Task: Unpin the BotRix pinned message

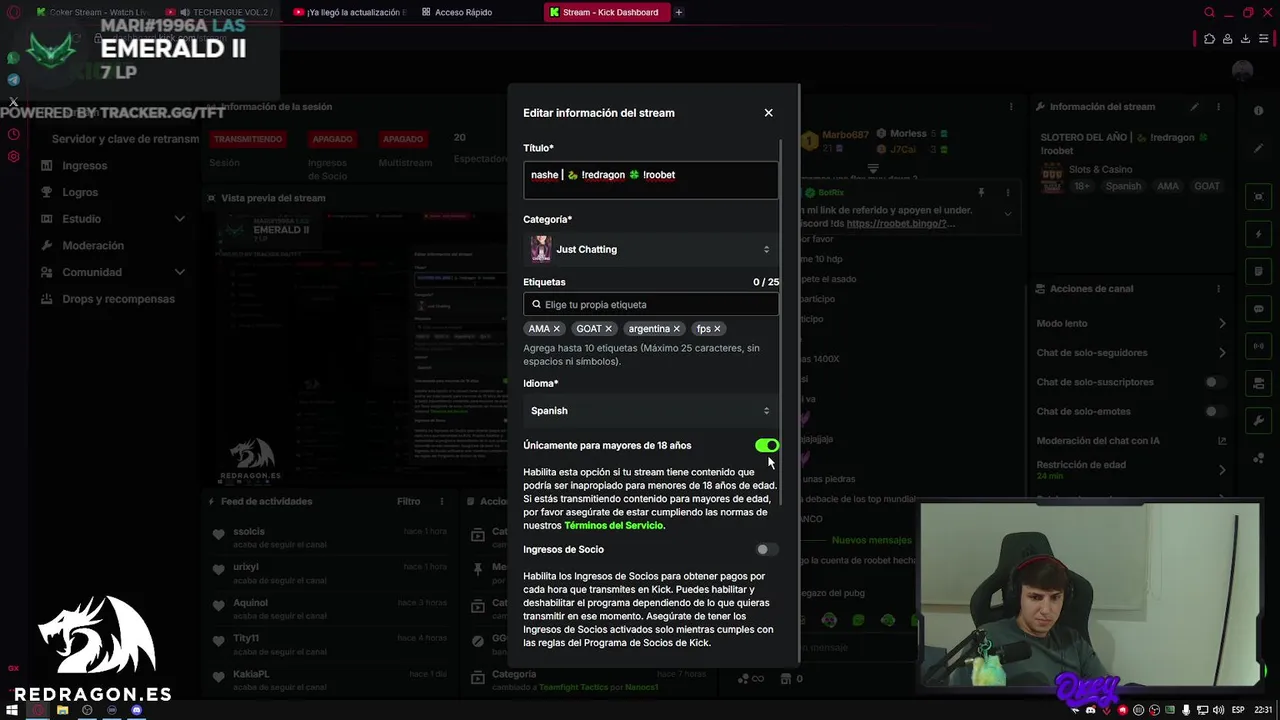Action: pyautogui.click(x=981, y=192)
